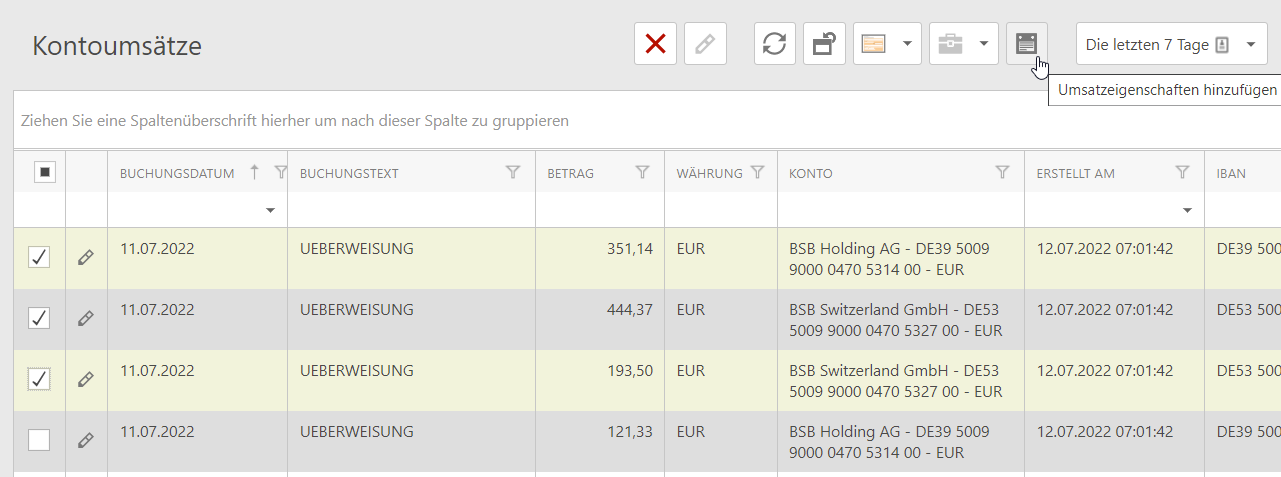Check the 121,33 transaction checkbox
1281x477 pixels.
(x=39, y=439)
